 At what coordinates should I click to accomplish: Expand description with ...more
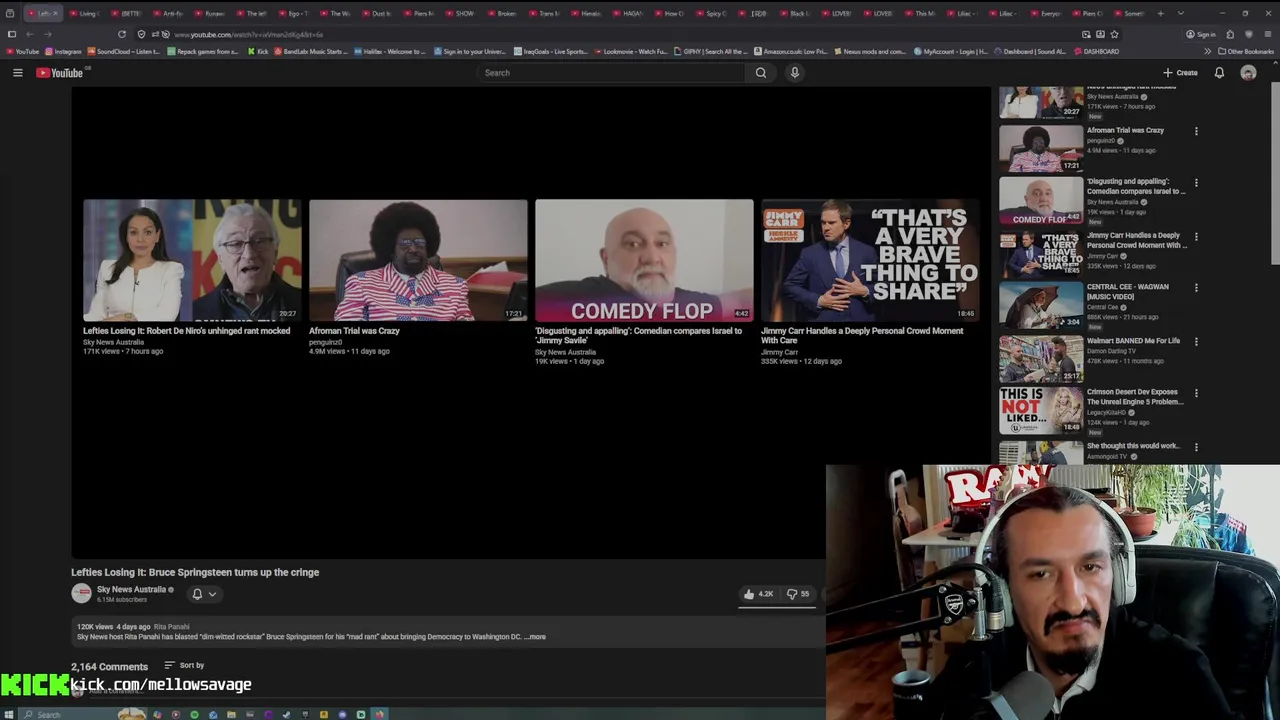click(536, 637)
